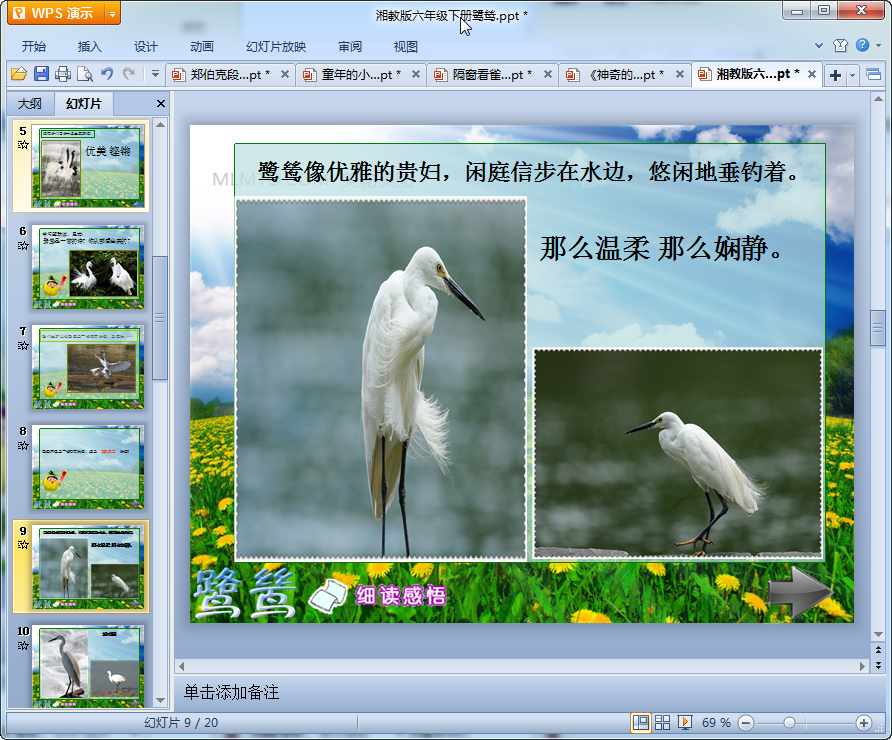Open the 插入 menu tab
This screenshot has height=740, width=892.
click(89, 47)
